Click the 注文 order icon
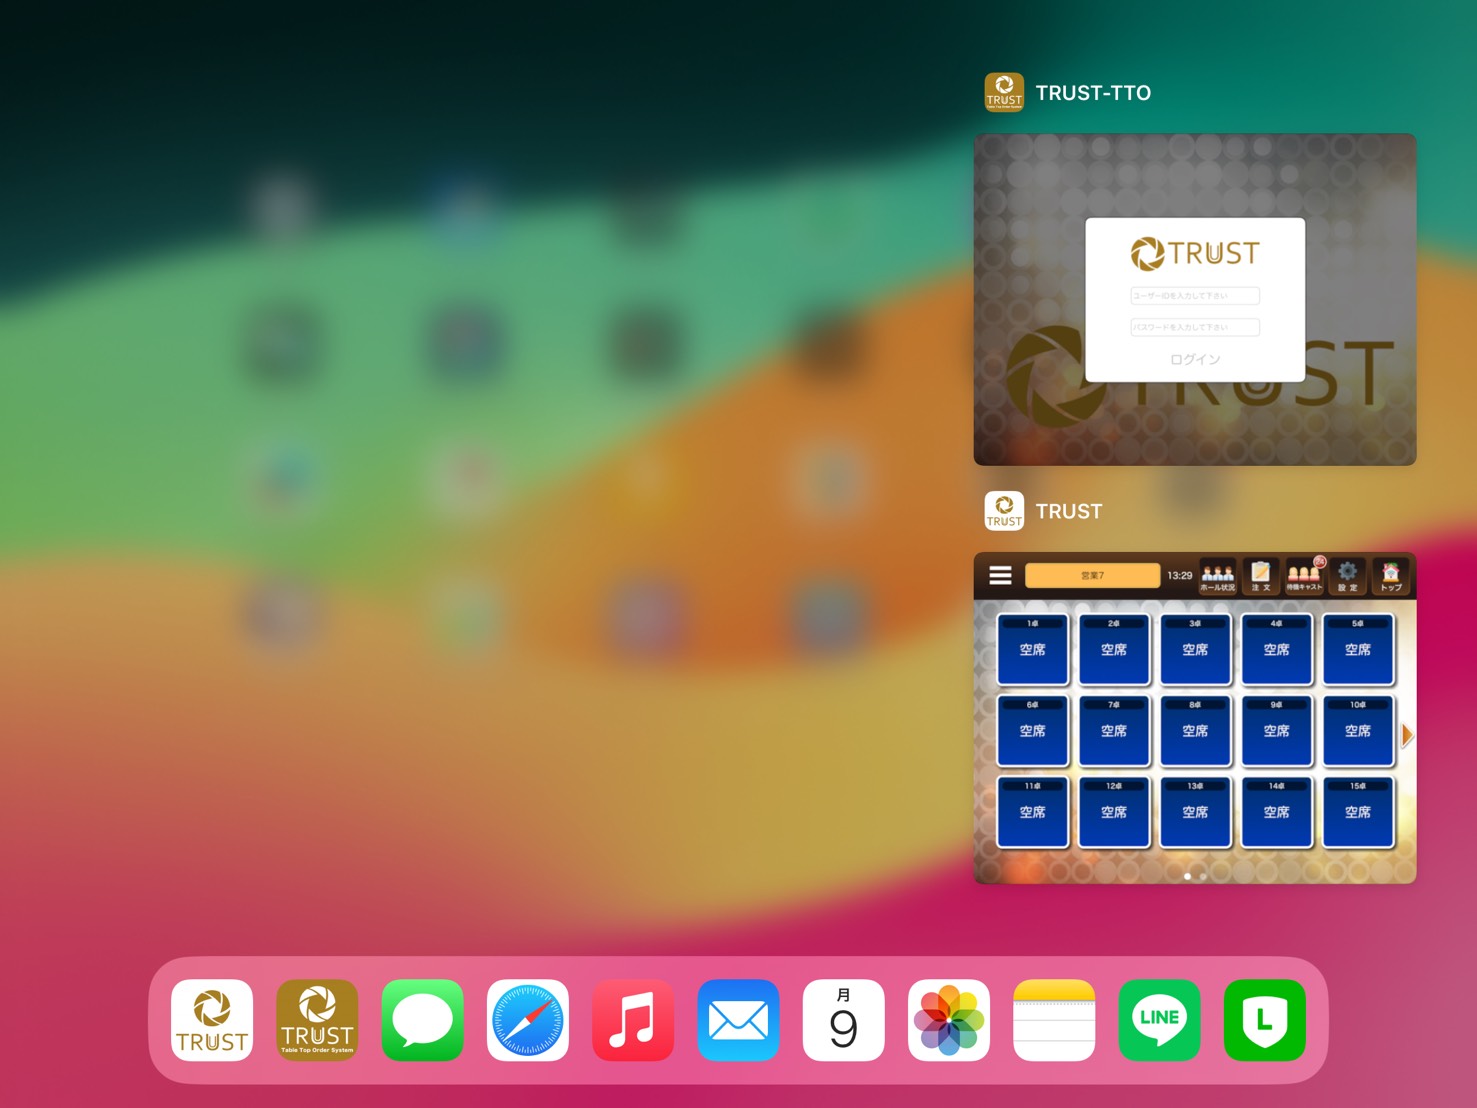Screen dimensions: 1477x1108 [1261, 576]
